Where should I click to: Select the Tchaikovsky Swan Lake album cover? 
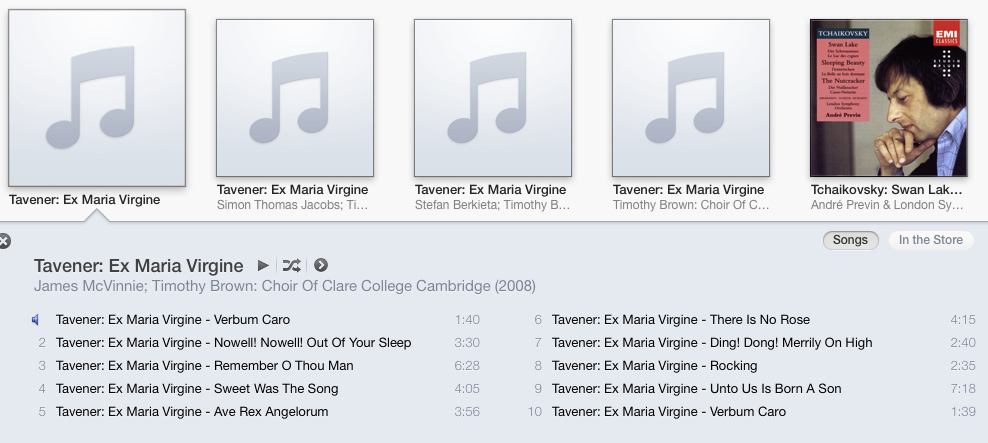pos(888,98)
